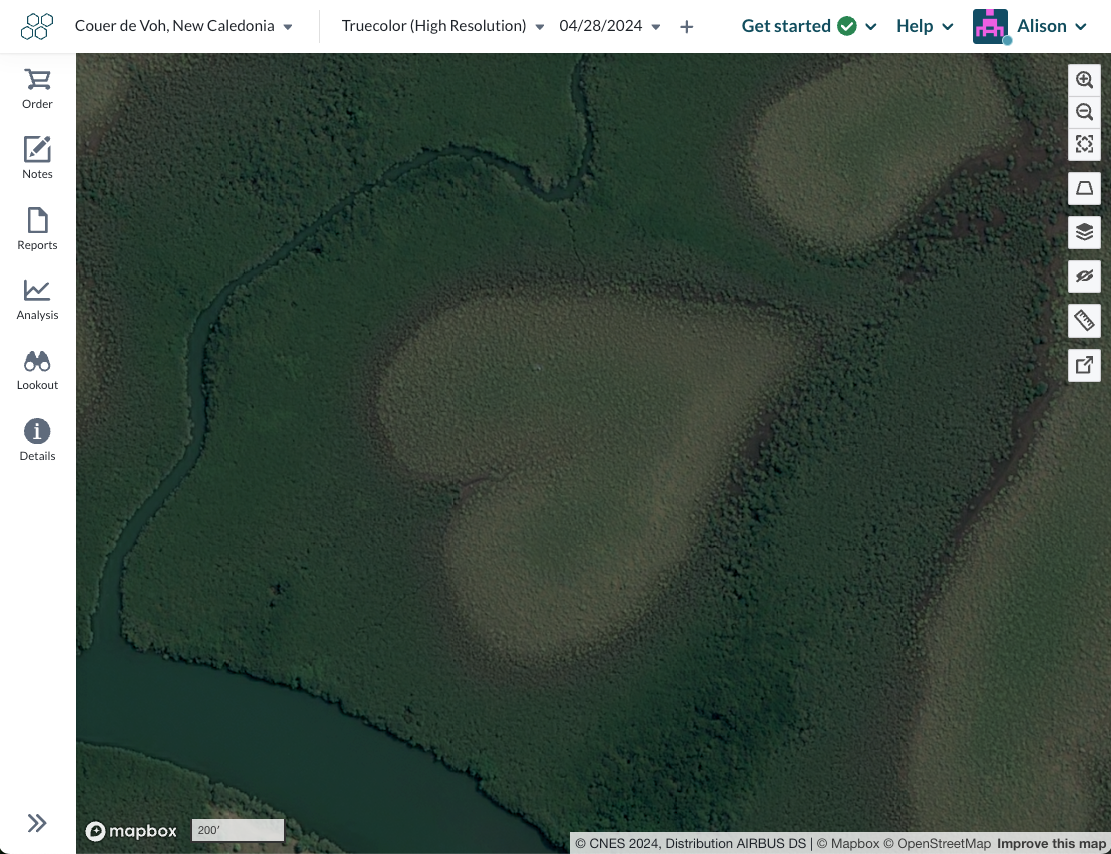This screenshot has height=854, width=1111.
Task: Open the Order cart panel
Action: coord(37,89)
